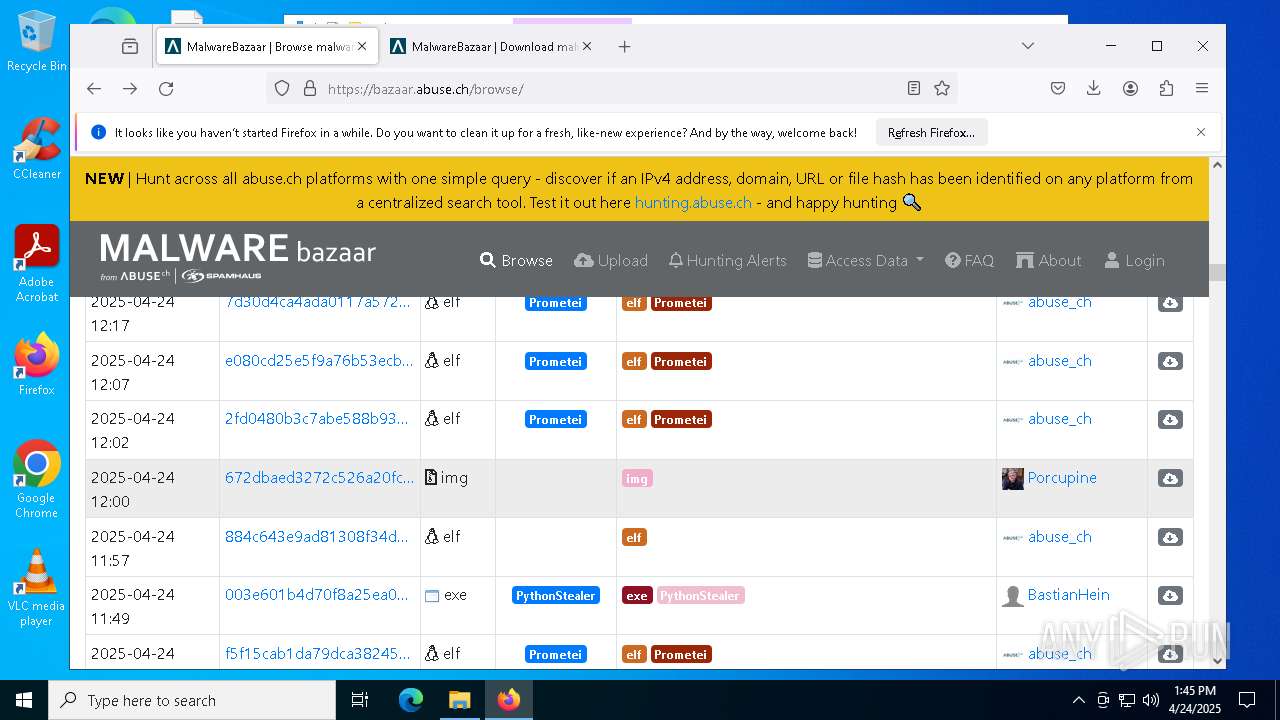Download sample from 12:07 row cloud icon
1280x720 pixels.
(1170, 361)
